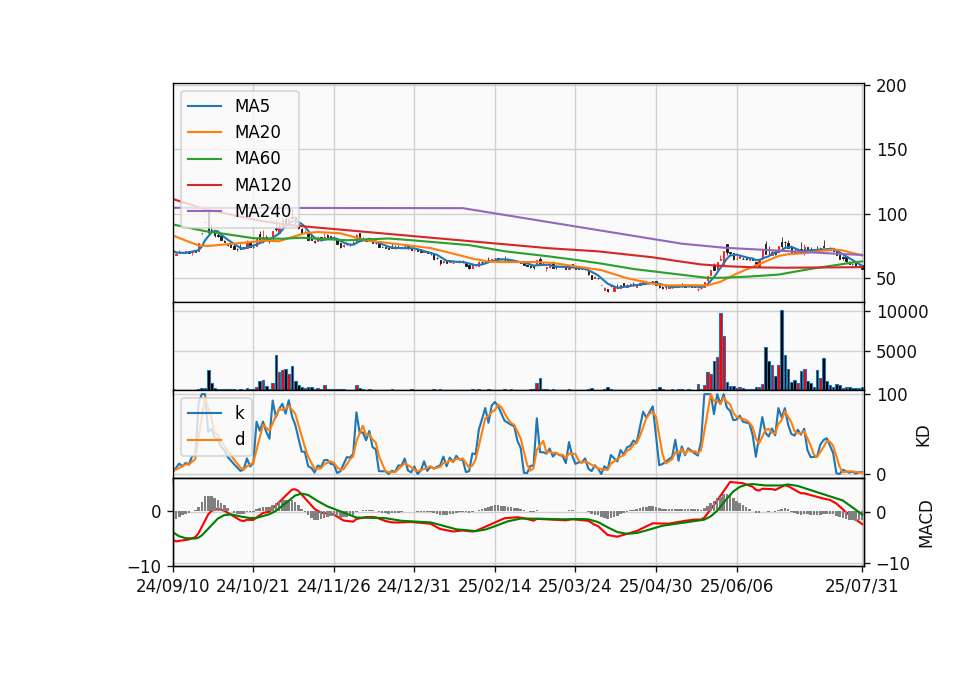This screenshot has height=690, width=960.
Task: Click the 24/11/26 date label
Action: (334, 586)
